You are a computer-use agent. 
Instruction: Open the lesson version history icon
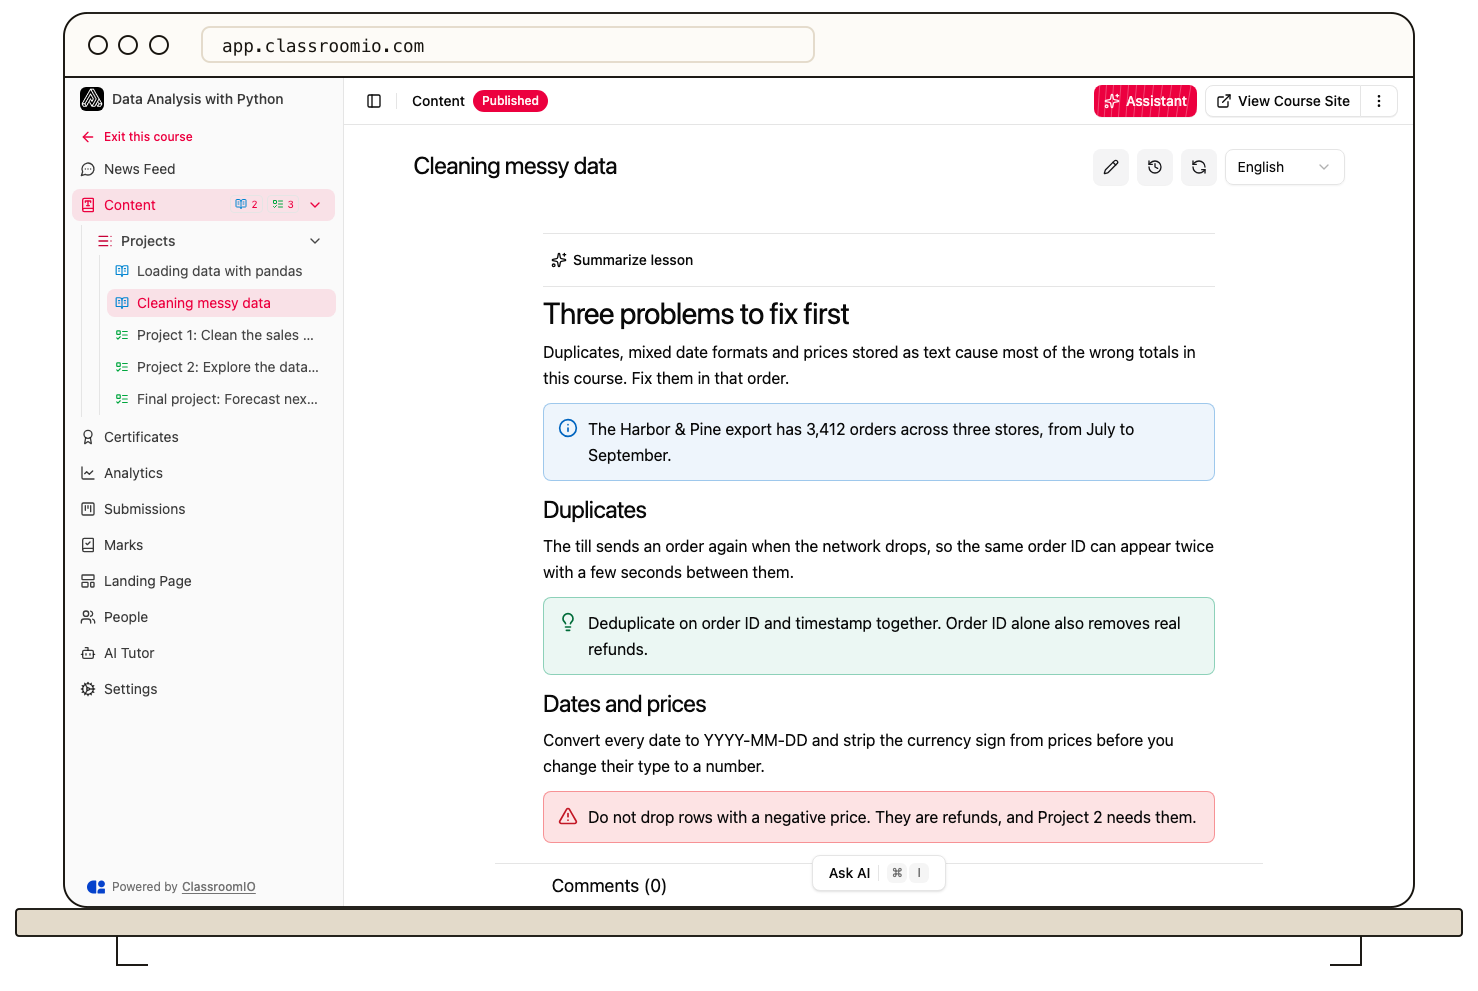click(x=1155, y=167)
